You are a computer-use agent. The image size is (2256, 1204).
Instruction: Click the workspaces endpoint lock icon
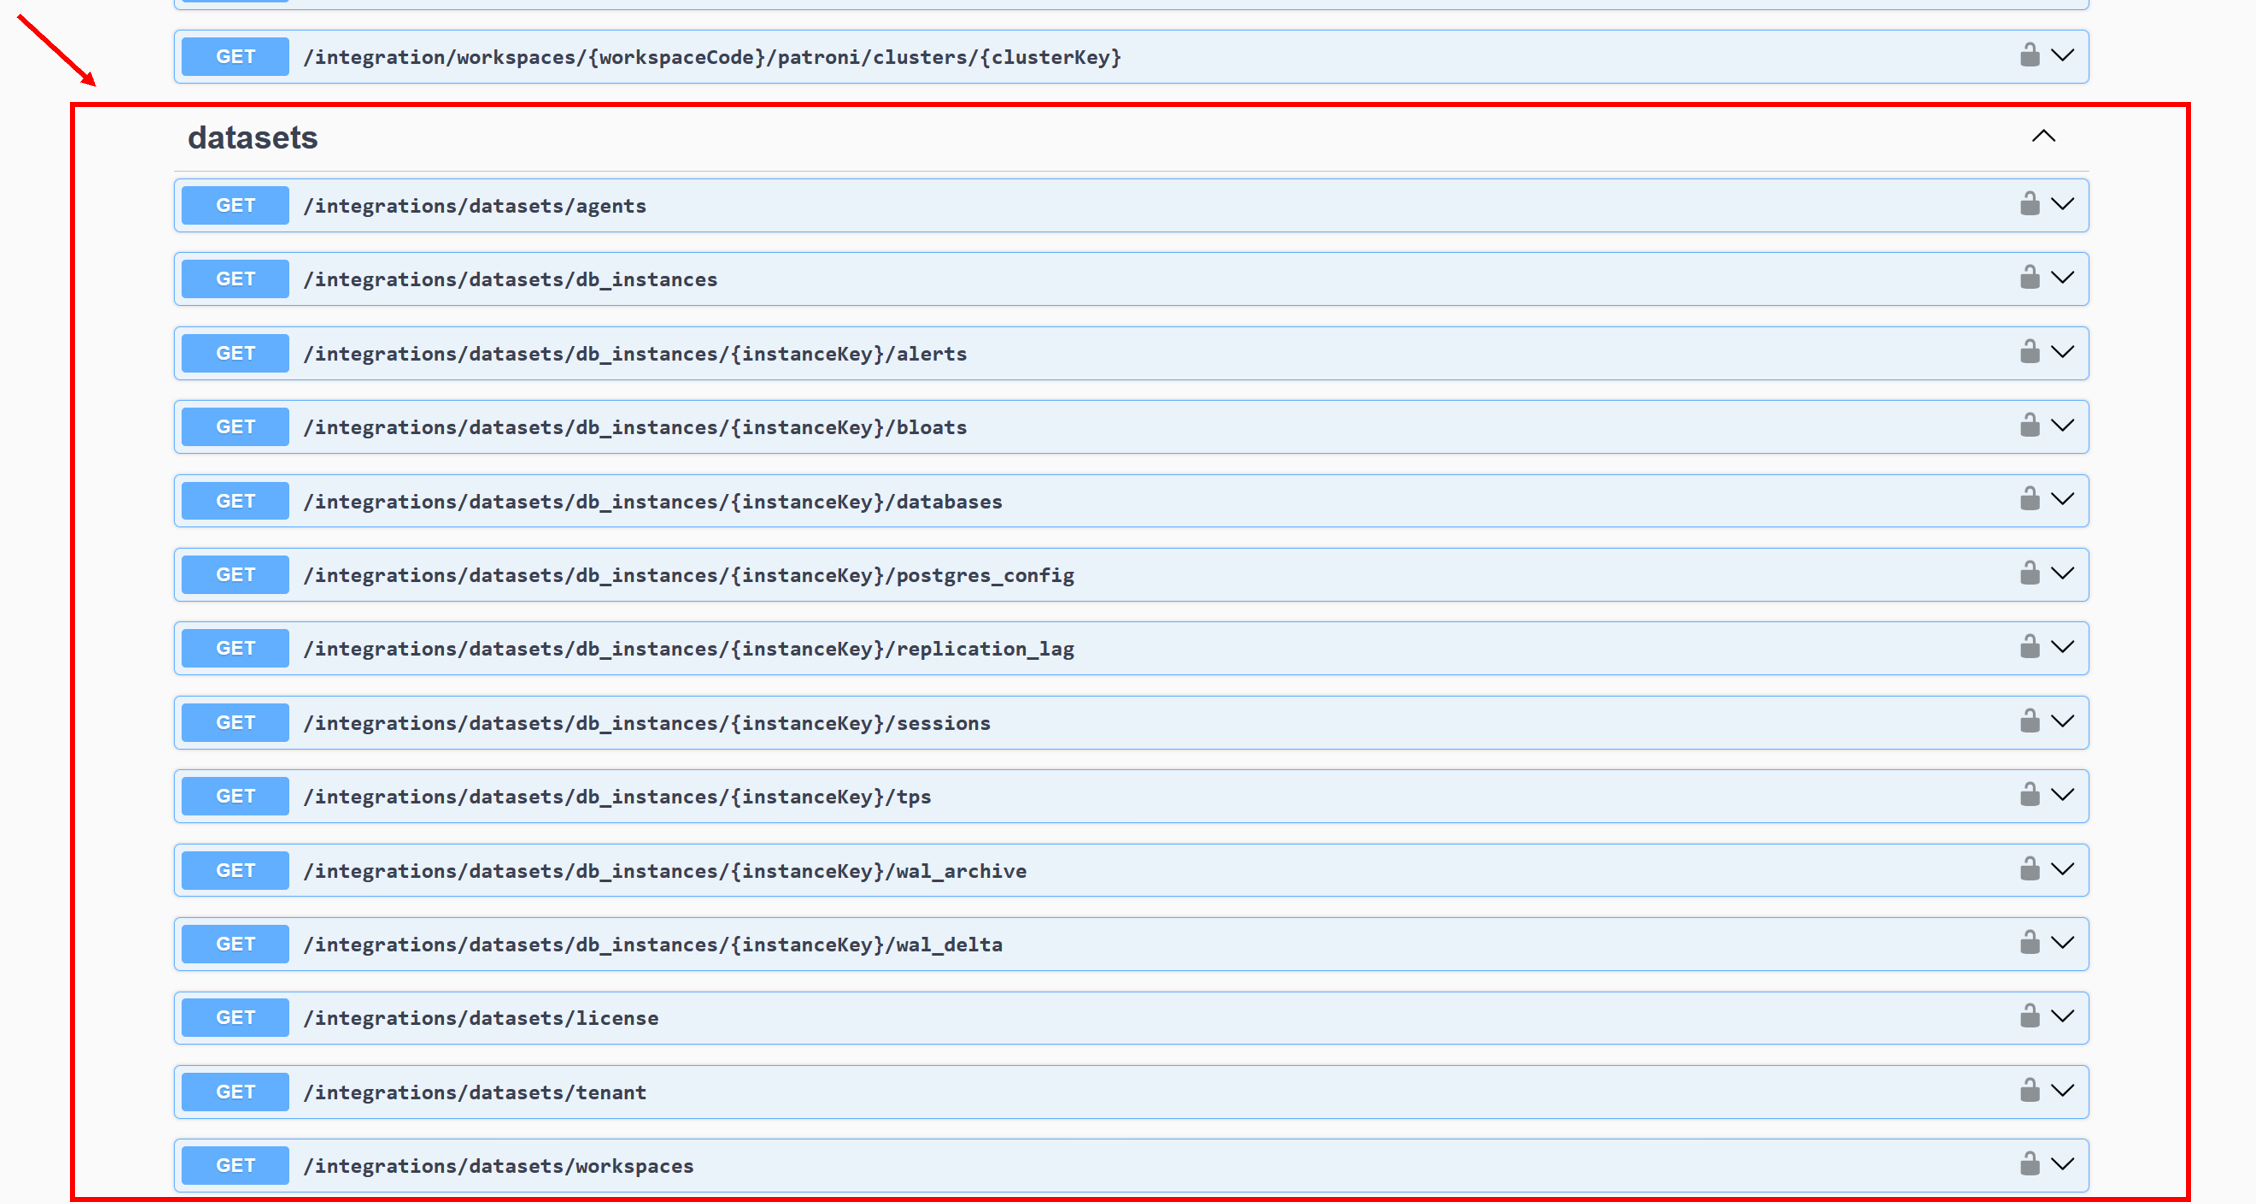click(x=2029, y=1165)
